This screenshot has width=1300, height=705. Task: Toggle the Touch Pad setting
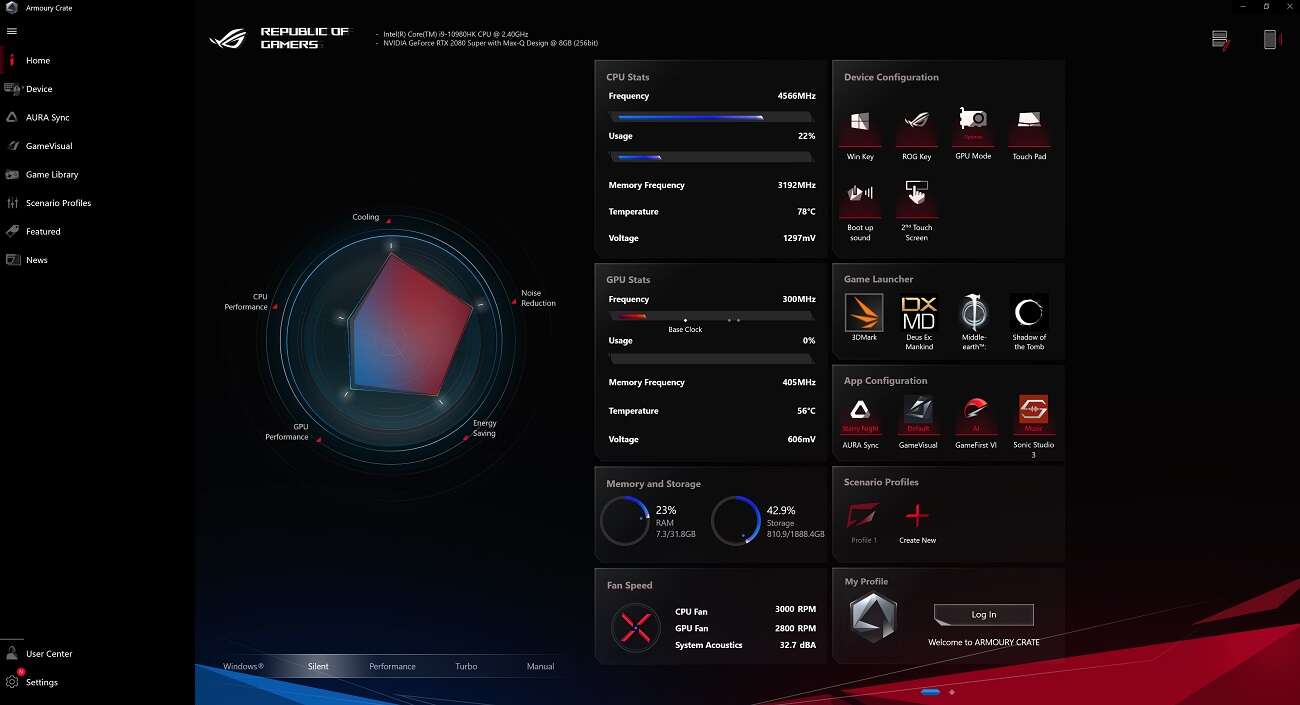point(1028,125)
